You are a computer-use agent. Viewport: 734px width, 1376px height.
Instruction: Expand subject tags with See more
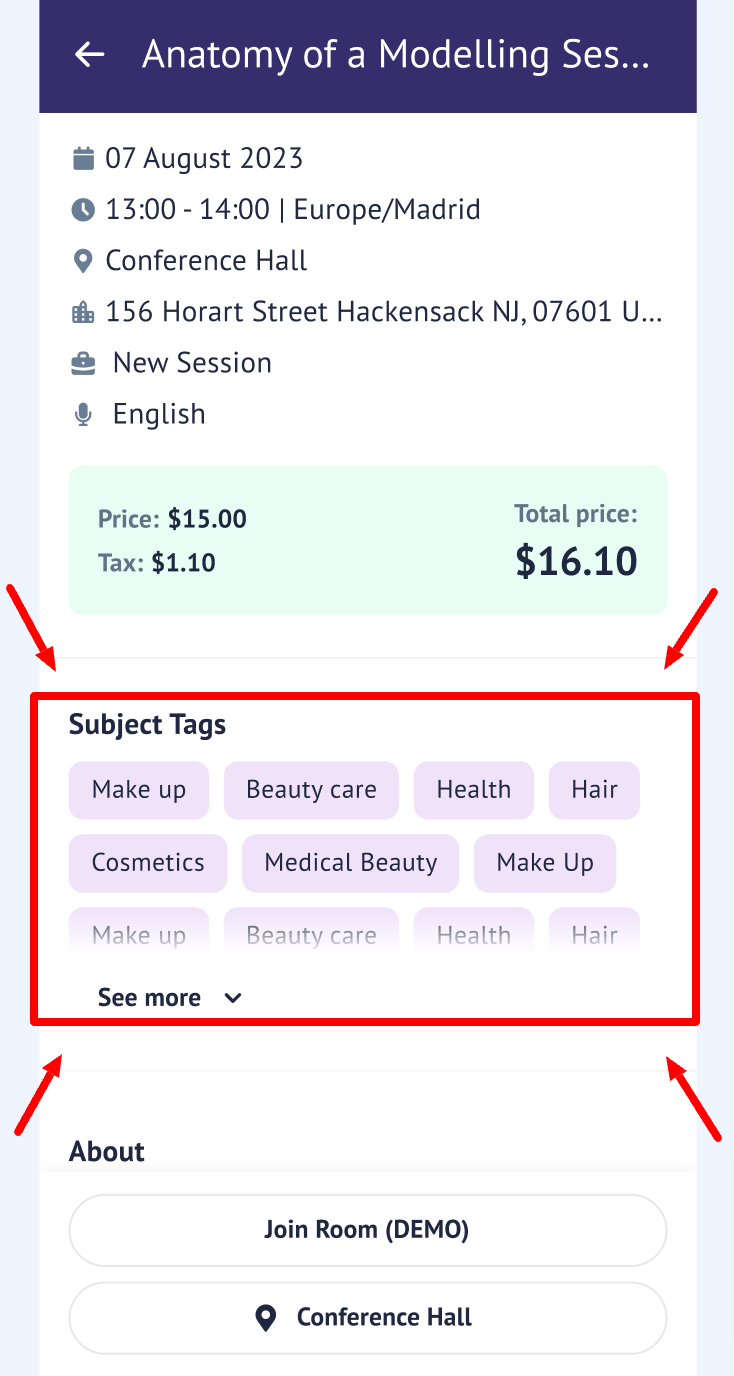pyautogui.click(x=150, y=998)
